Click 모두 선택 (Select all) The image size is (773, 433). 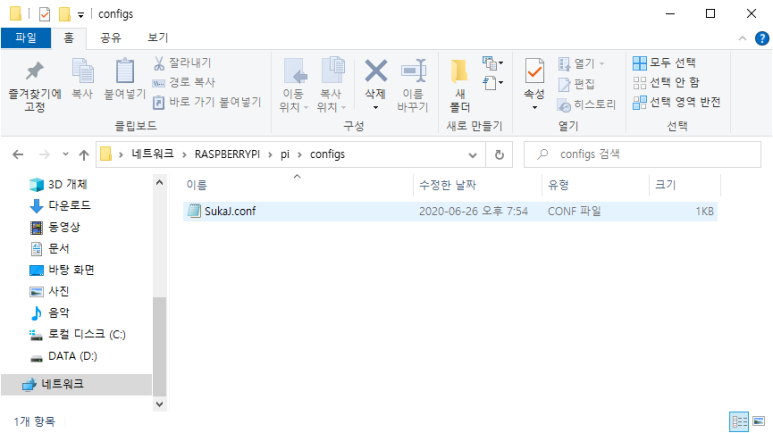[x=665, y=63]
